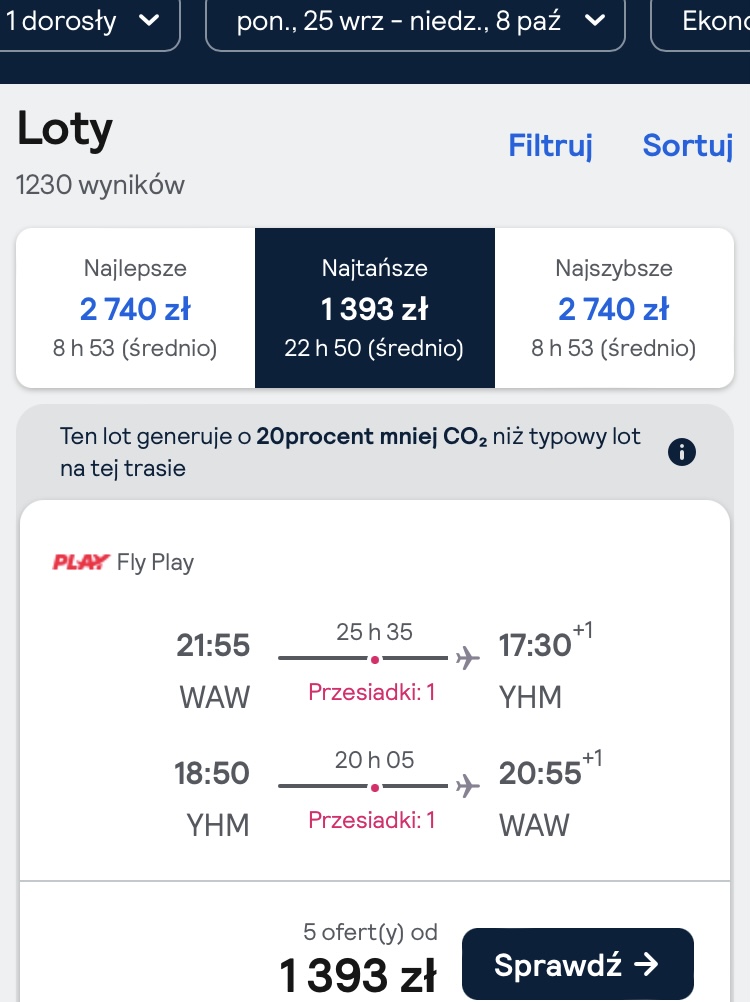Click the 1 393 zł offer price
750x1002 pixels.
[x=358, y=975]
